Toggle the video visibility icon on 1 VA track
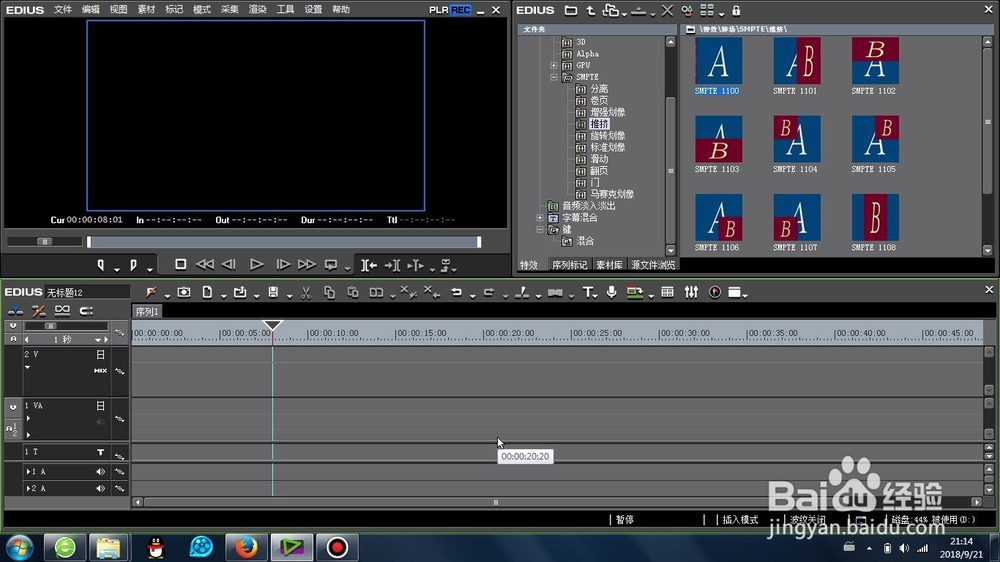Screen dimensions: 1000x562 tap(100, 406)
